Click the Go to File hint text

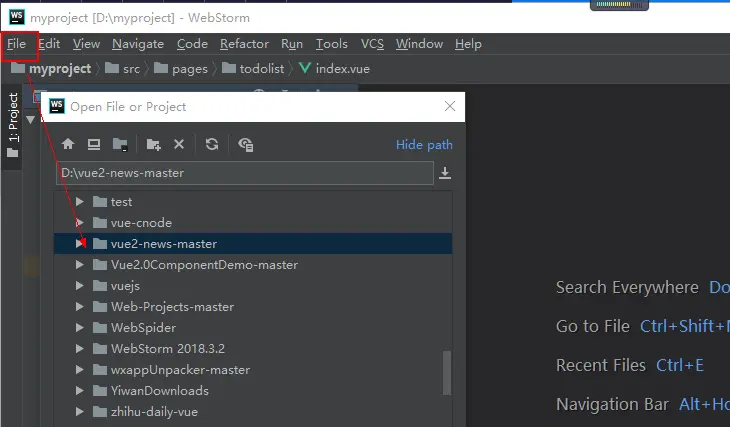pos(593,326)
